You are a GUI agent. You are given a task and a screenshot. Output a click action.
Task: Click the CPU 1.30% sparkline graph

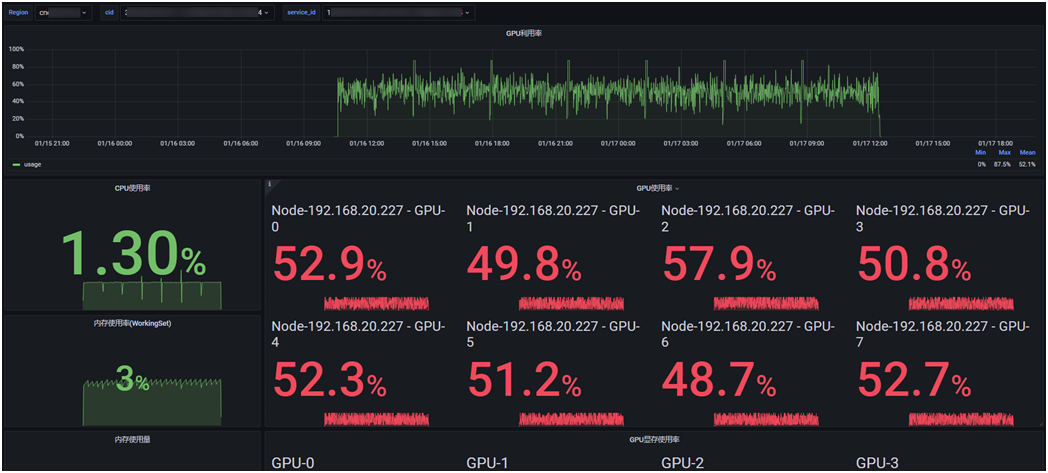pyautogui.click(x=152, y=292)
